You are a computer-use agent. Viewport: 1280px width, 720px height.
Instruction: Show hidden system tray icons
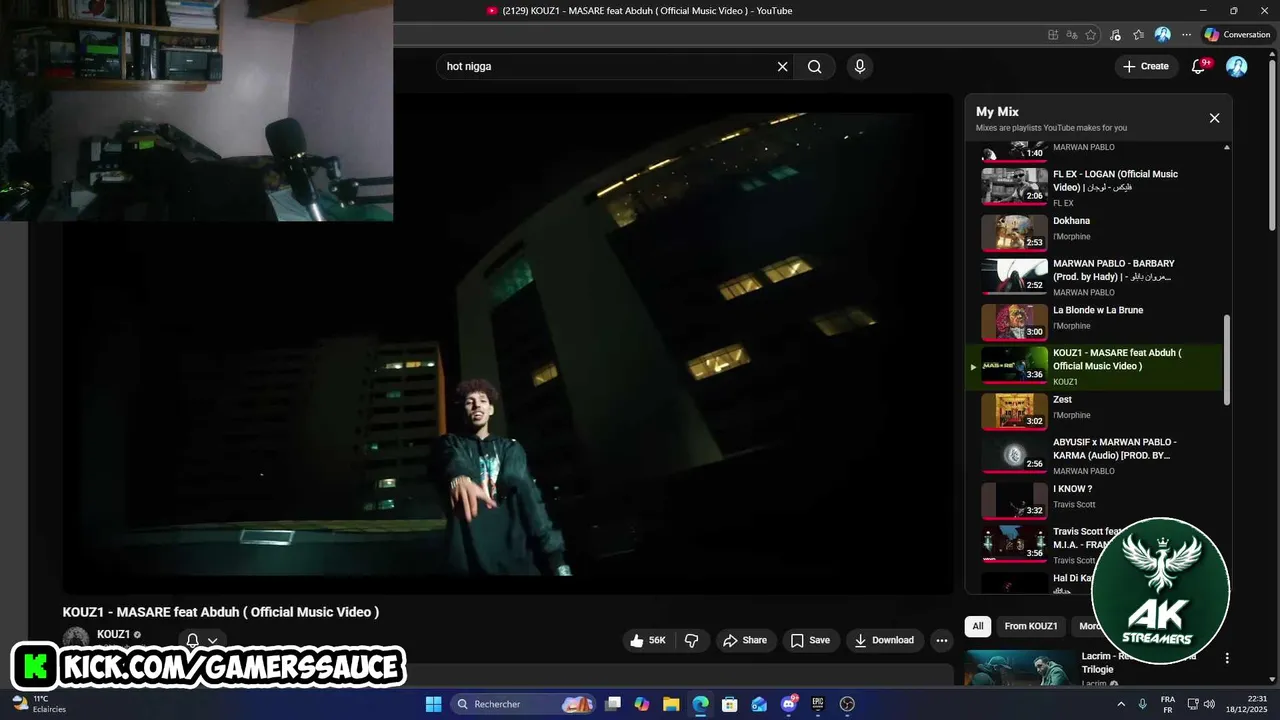[x=1121, y=704]
